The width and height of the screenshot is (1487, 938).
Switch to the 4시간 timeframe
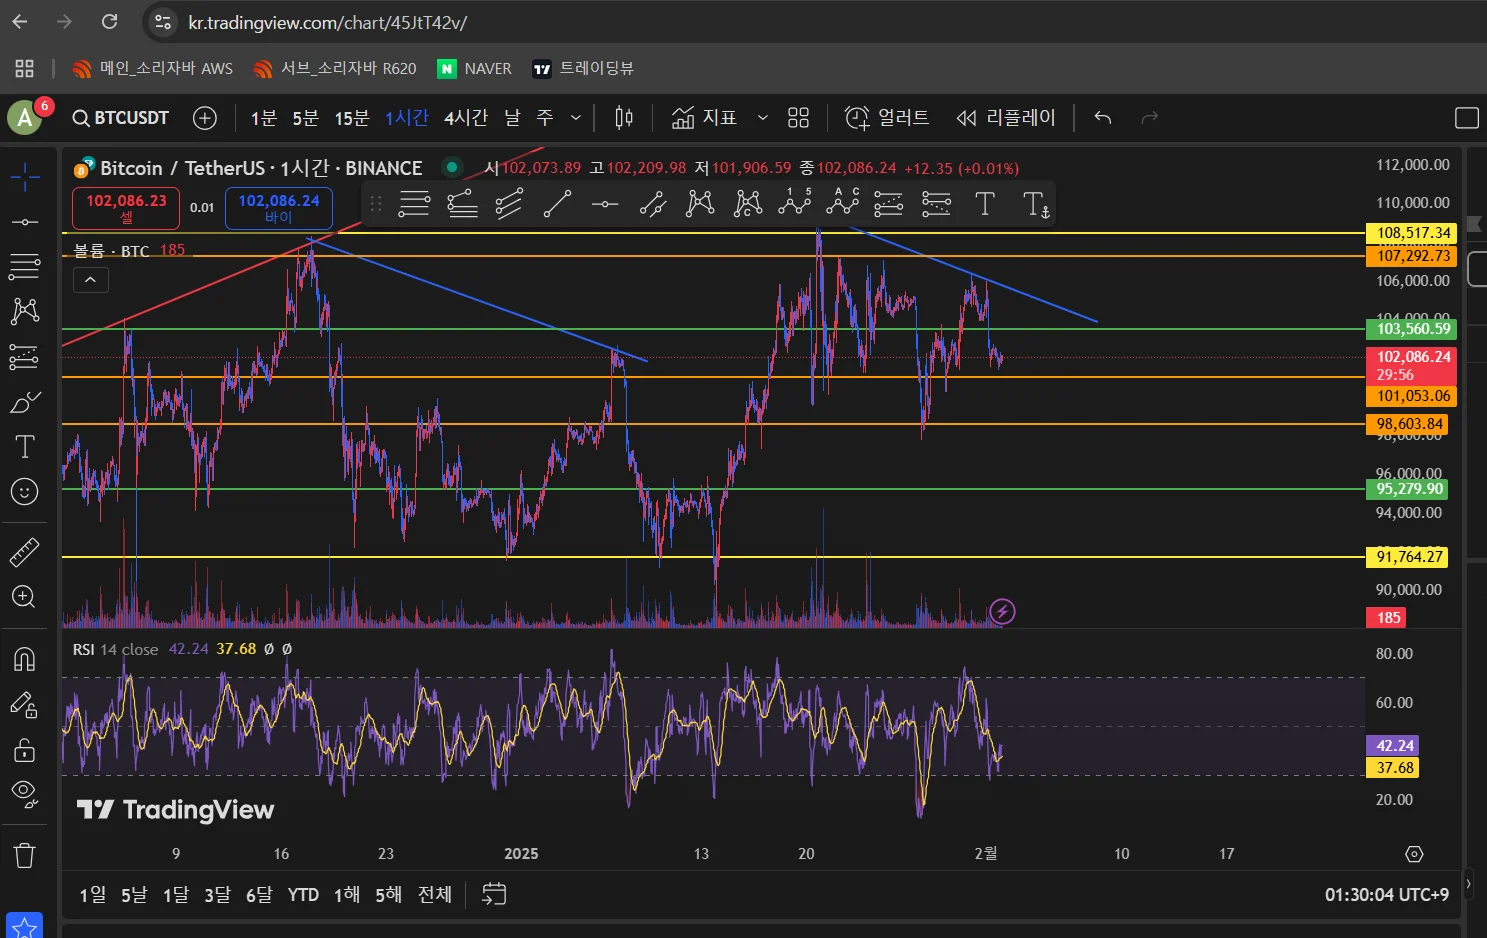pos(466,118)
